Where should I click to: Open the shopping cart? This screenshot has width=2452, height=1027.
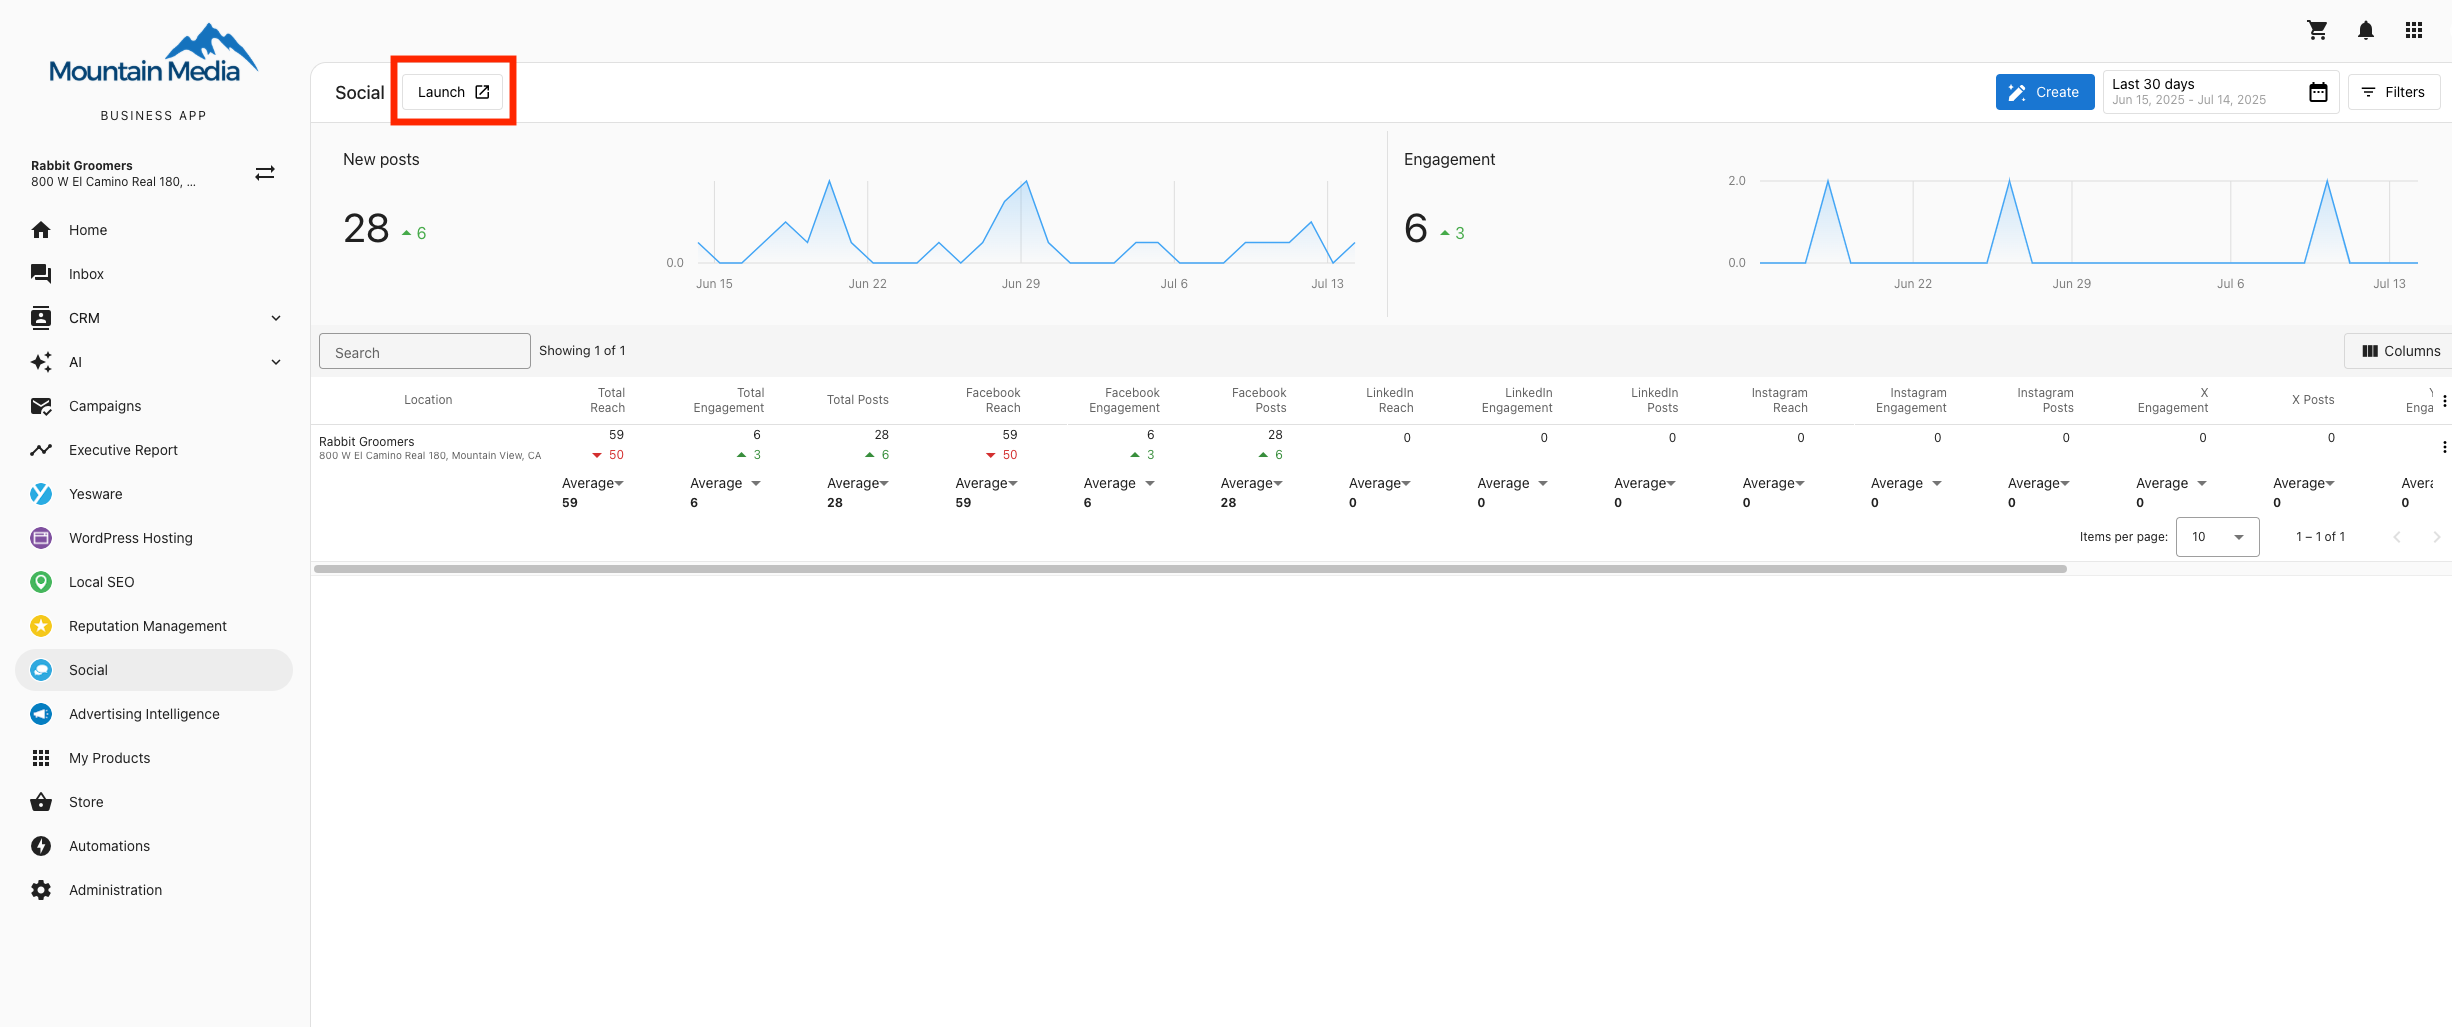[2317, 30]
